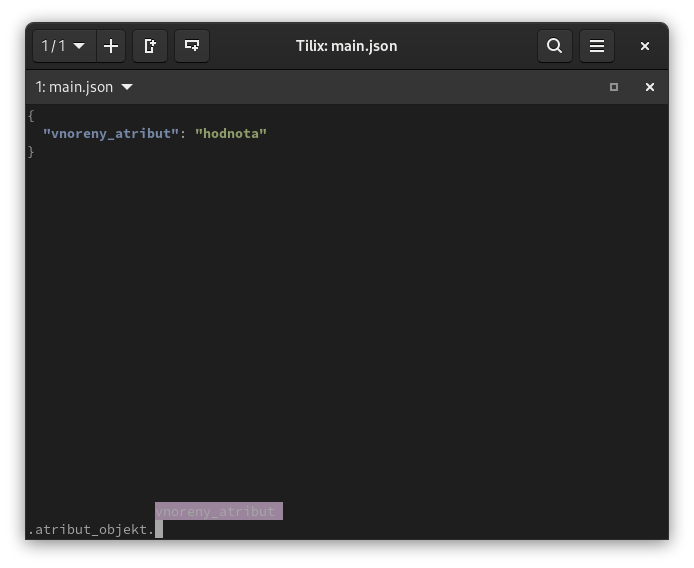Click the closing curly brace
Screen dimensions: 694x568
pos(31,151)
